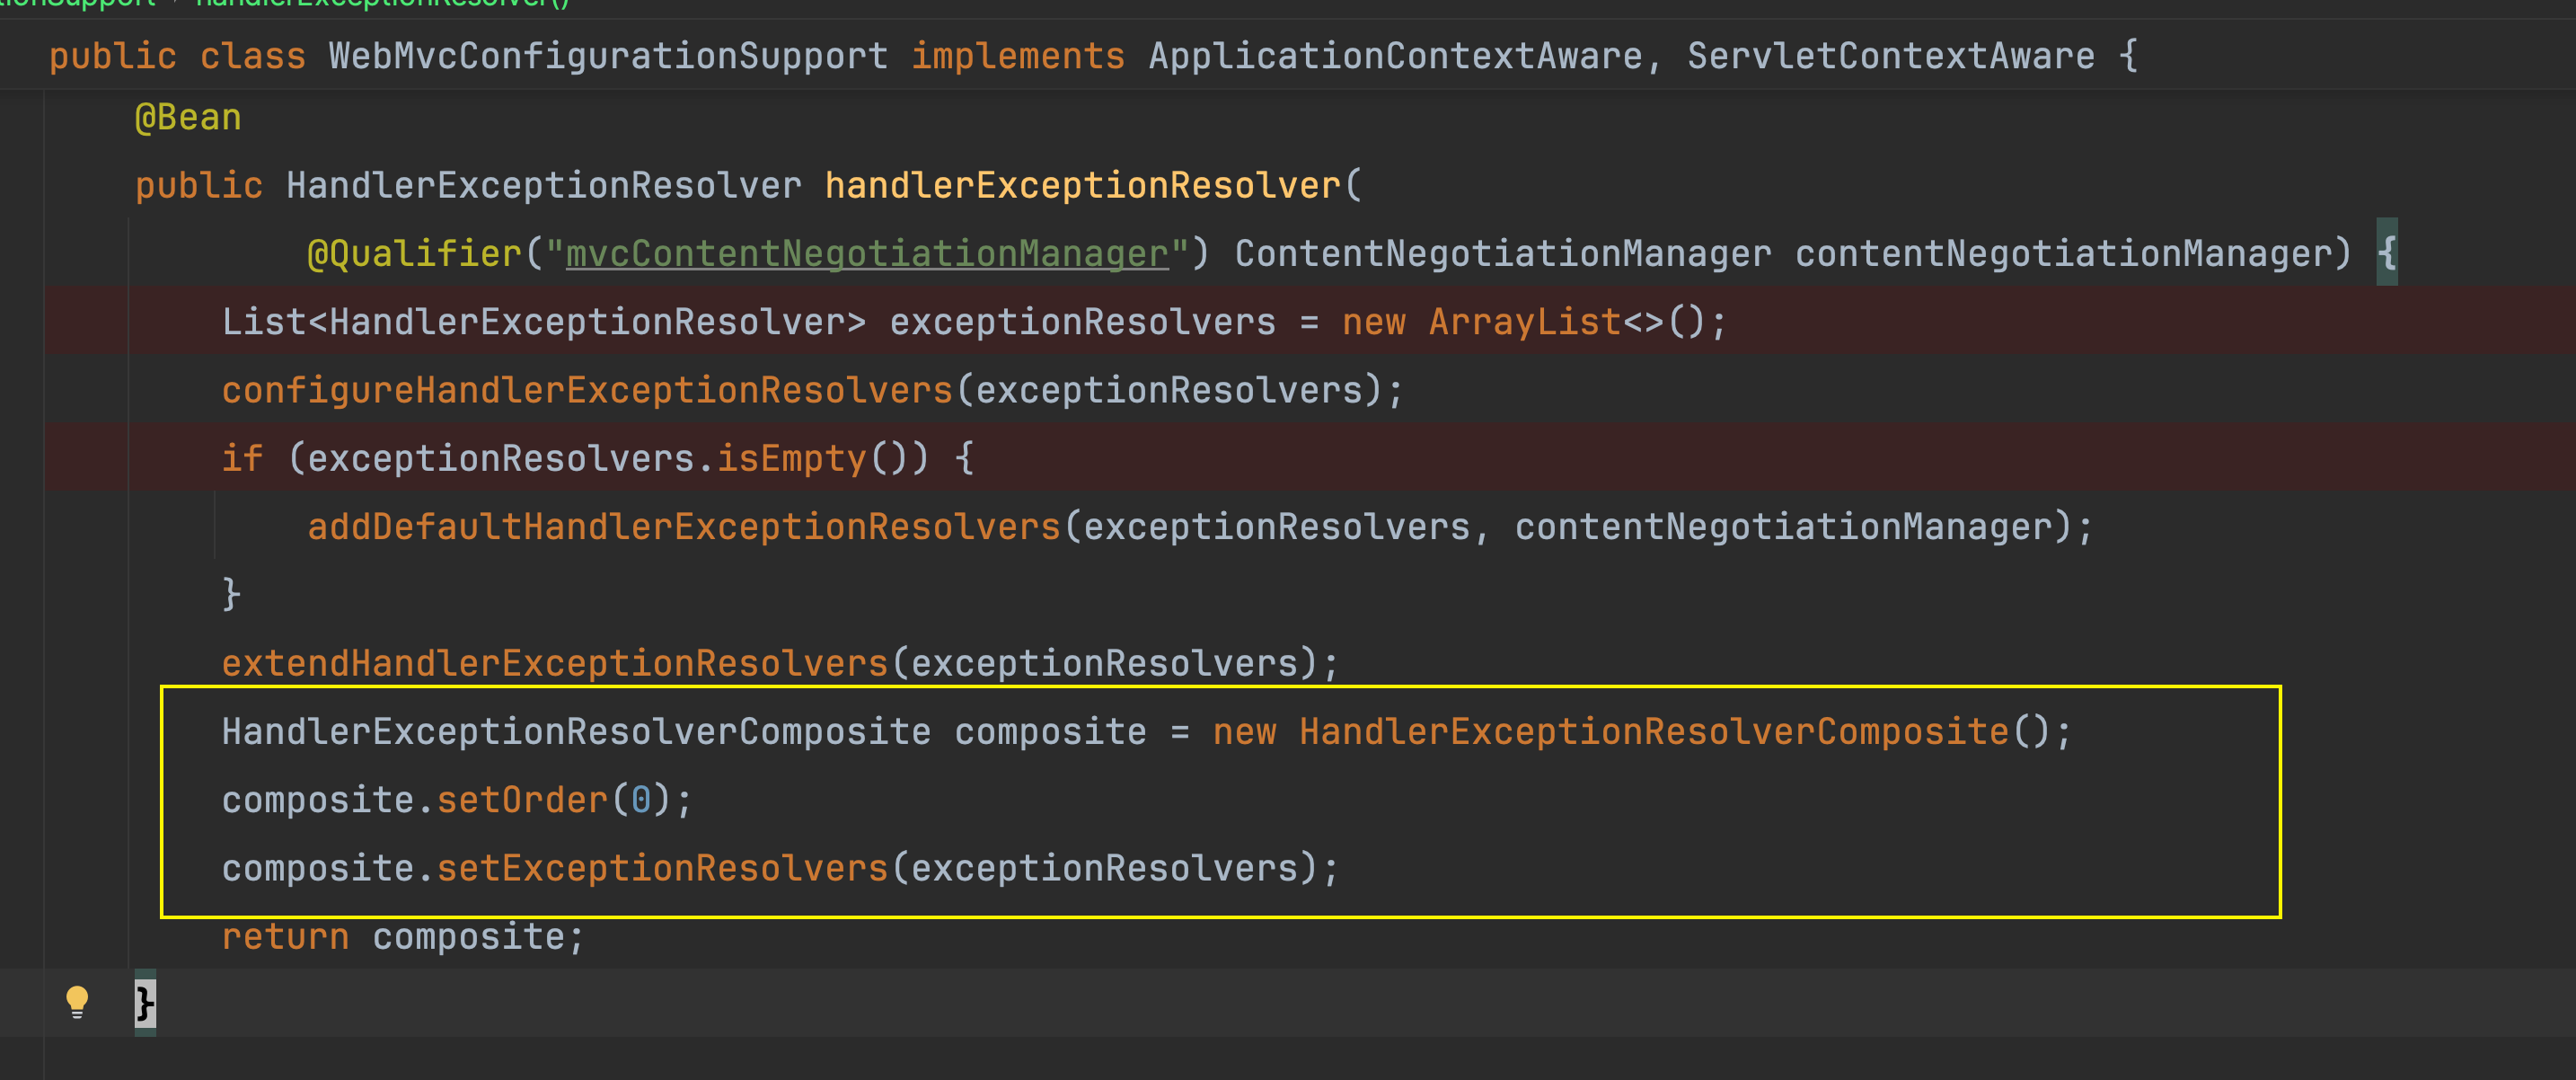This screenshot has width=2576, height=1080.
Task: Click the new ArrayList constructor call
Action: pos(1523,322)
